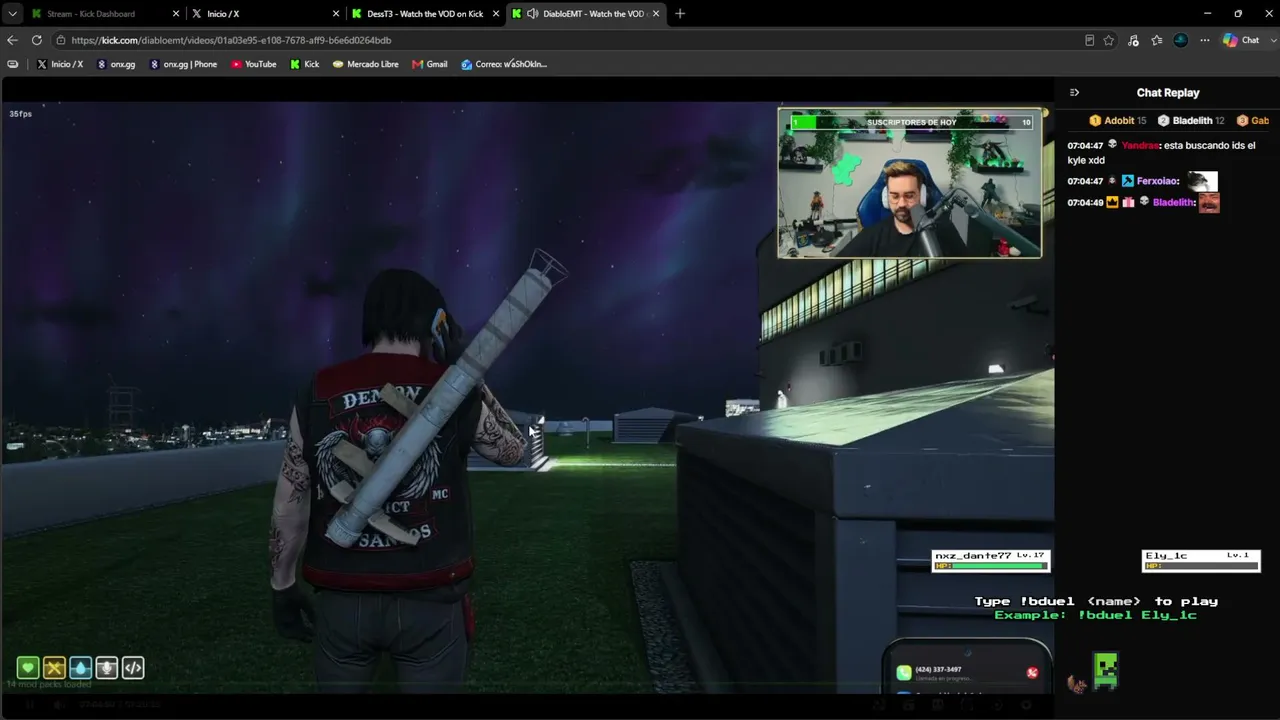Viewport: 1280px width, 720px height.
Task: View site information lock icon
Action: 61,40
